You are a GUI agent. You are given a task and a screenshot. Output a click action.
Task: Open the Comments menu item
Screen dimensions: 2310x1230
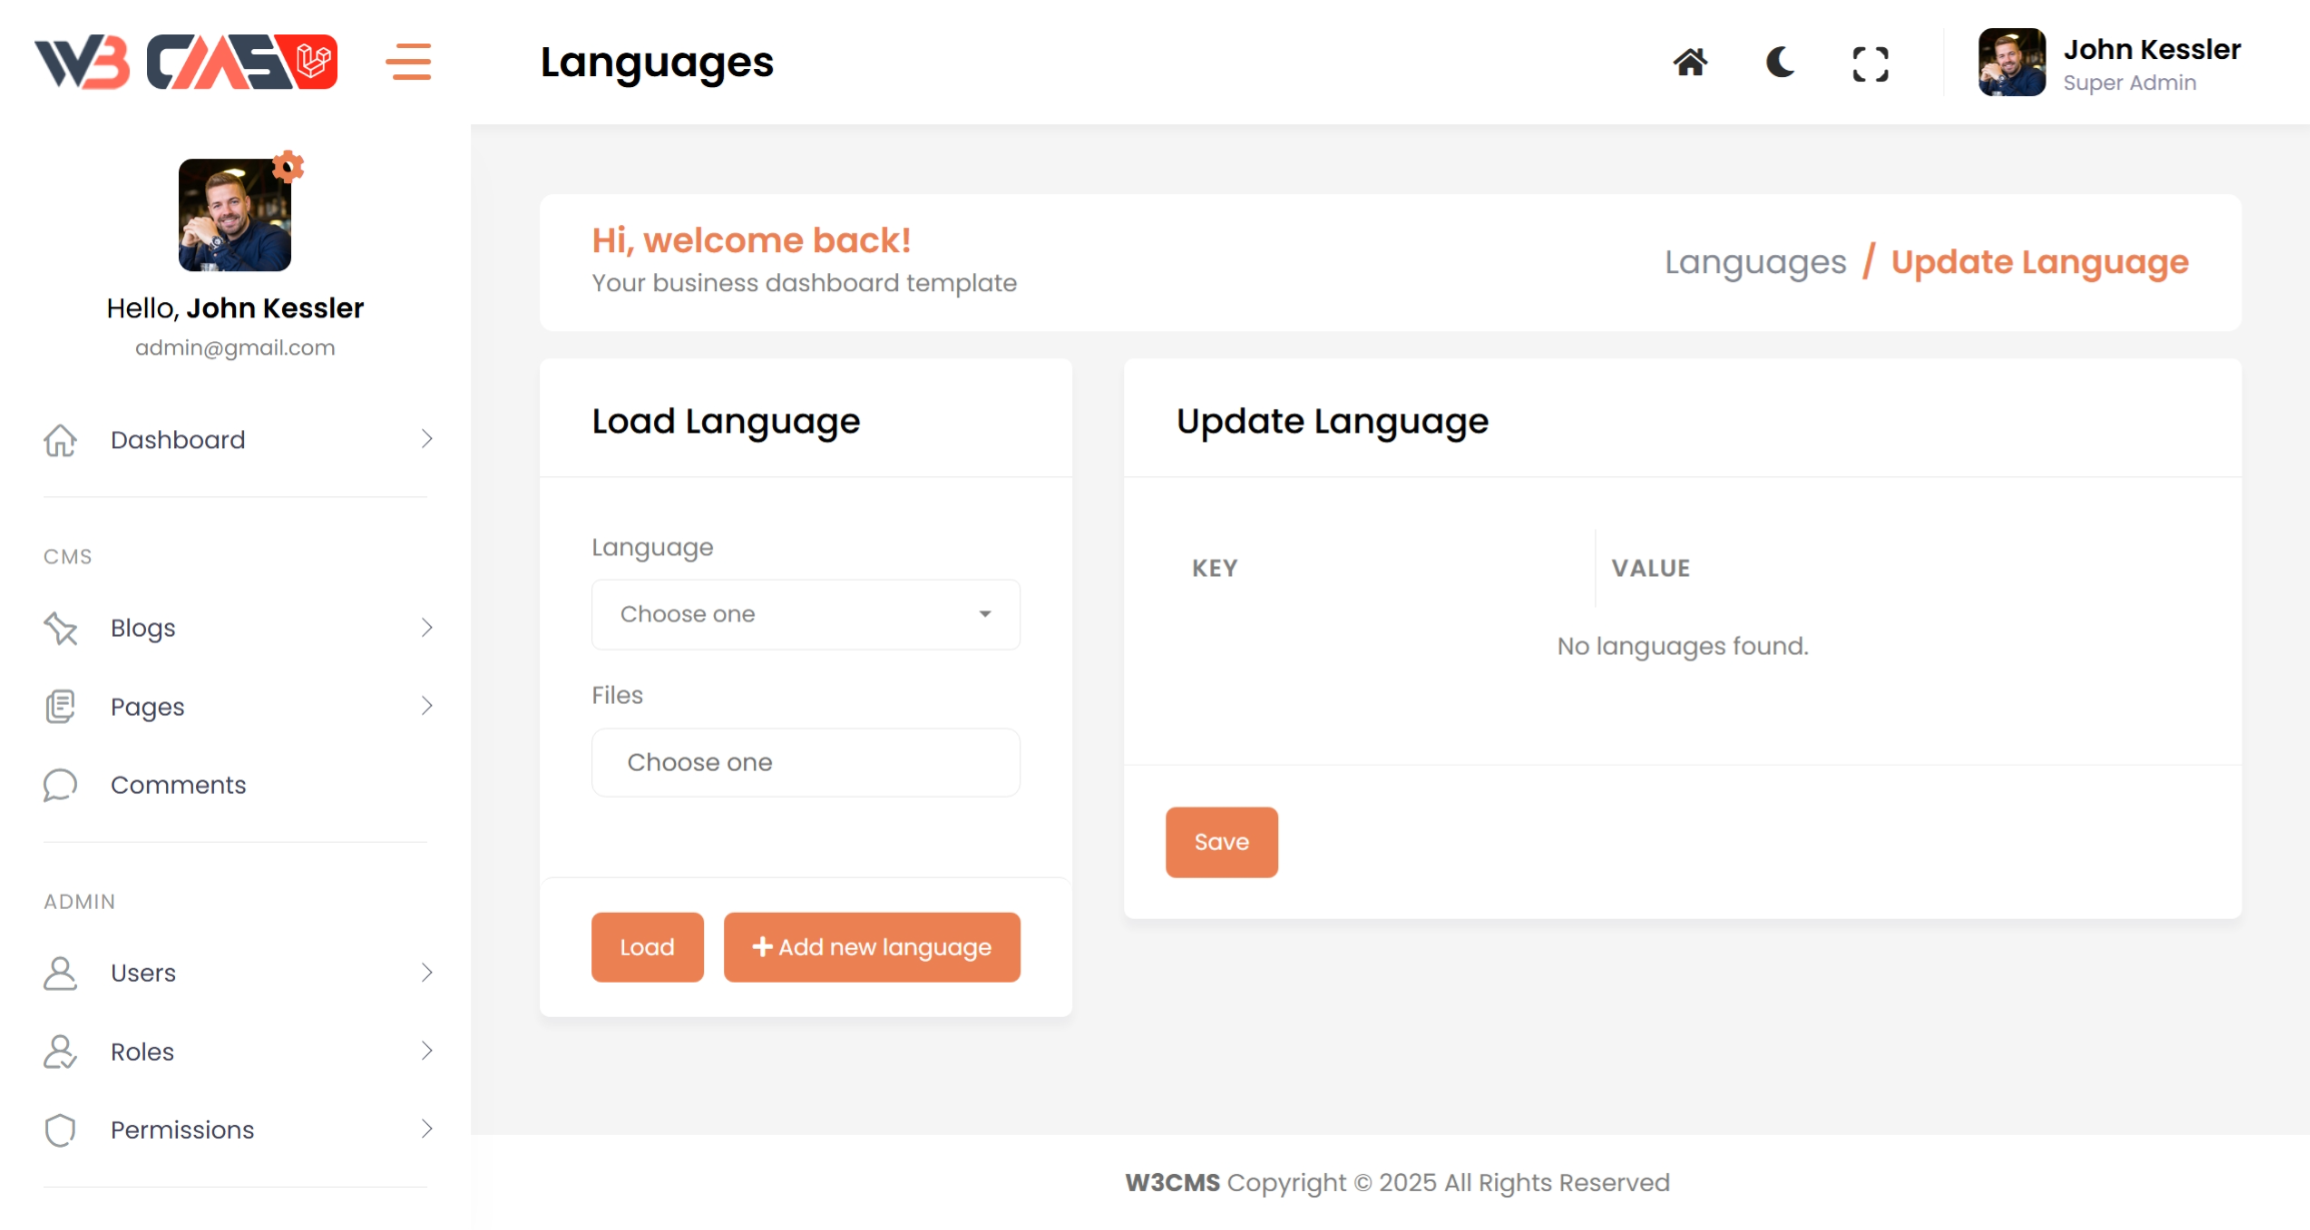(178, 785)
